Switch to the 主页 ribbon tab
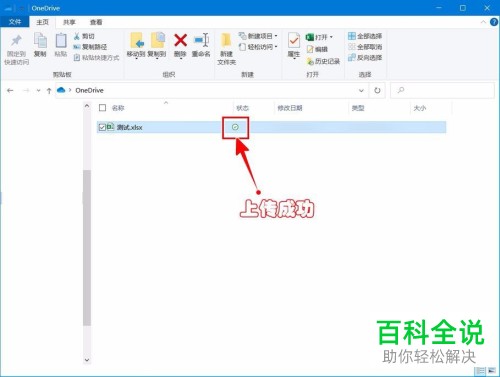 click(42, 22)
